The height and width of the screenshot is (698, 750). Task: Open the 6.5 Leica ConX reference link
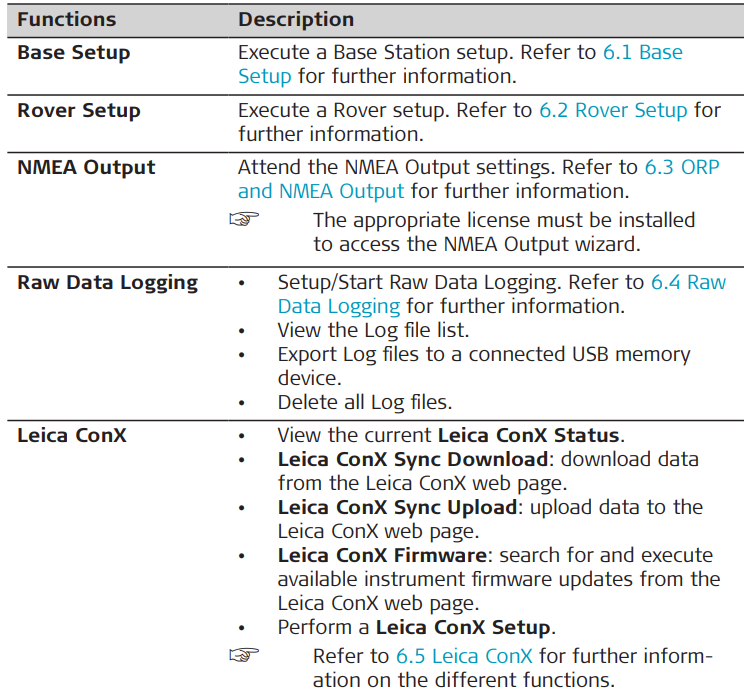(x=464, y=657)
